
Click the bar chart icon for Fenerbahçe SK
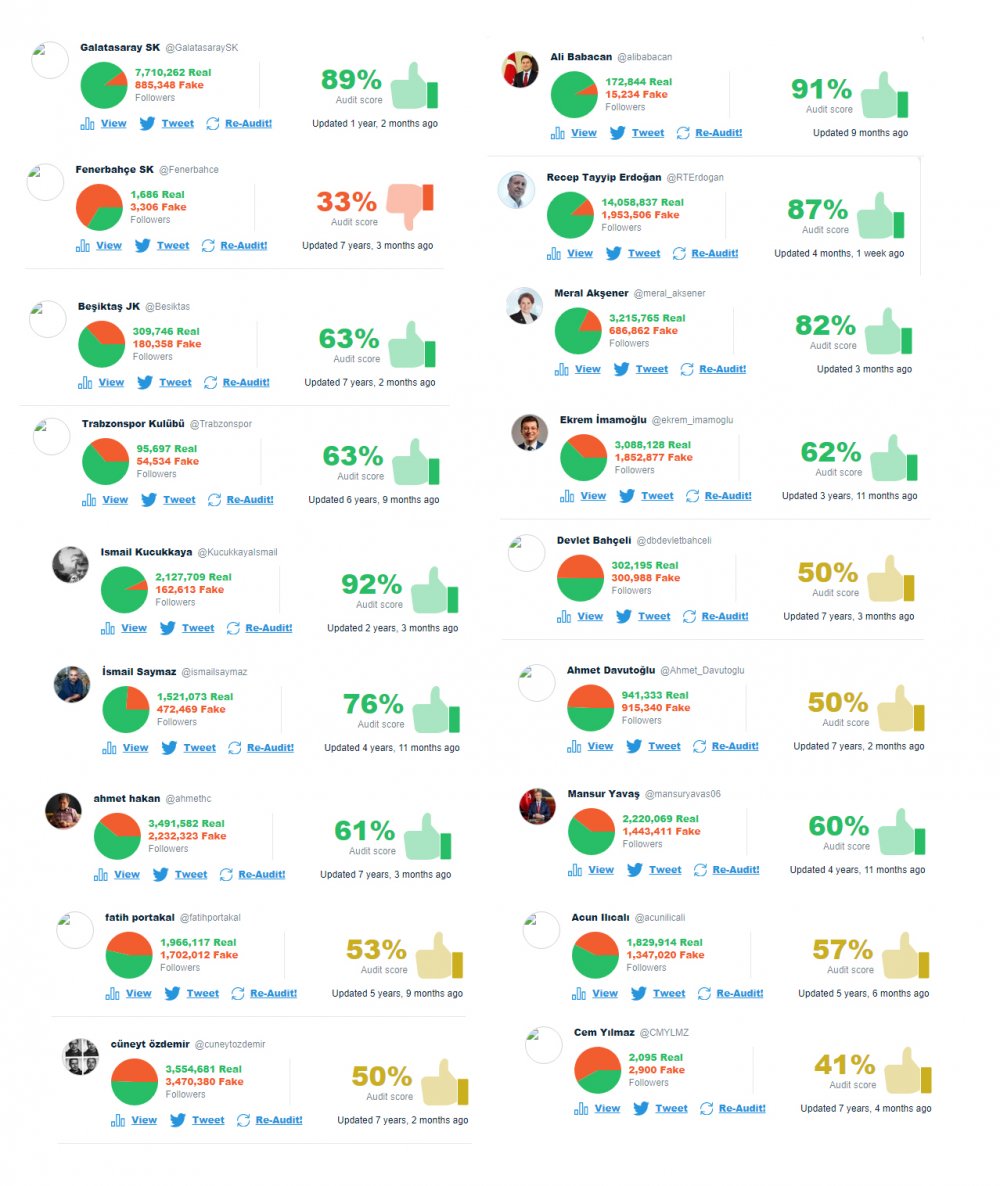coord(82,245)
